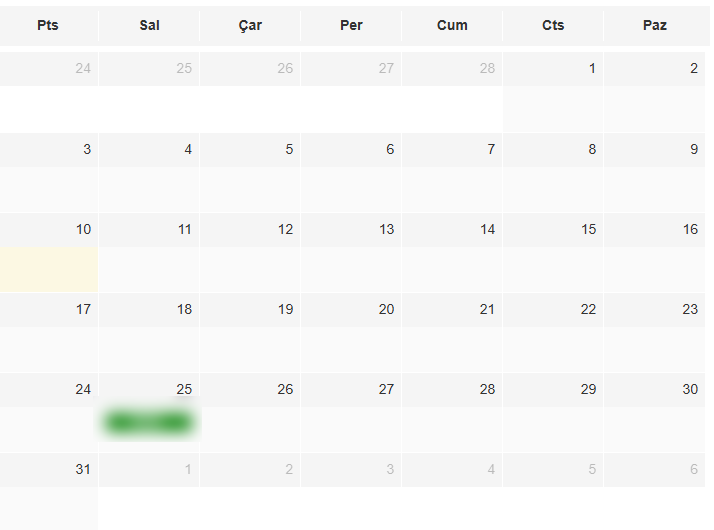This screenshot has height=530, width=714.
Task: Select day 15 in the calendar
Action: coord(588,229)
